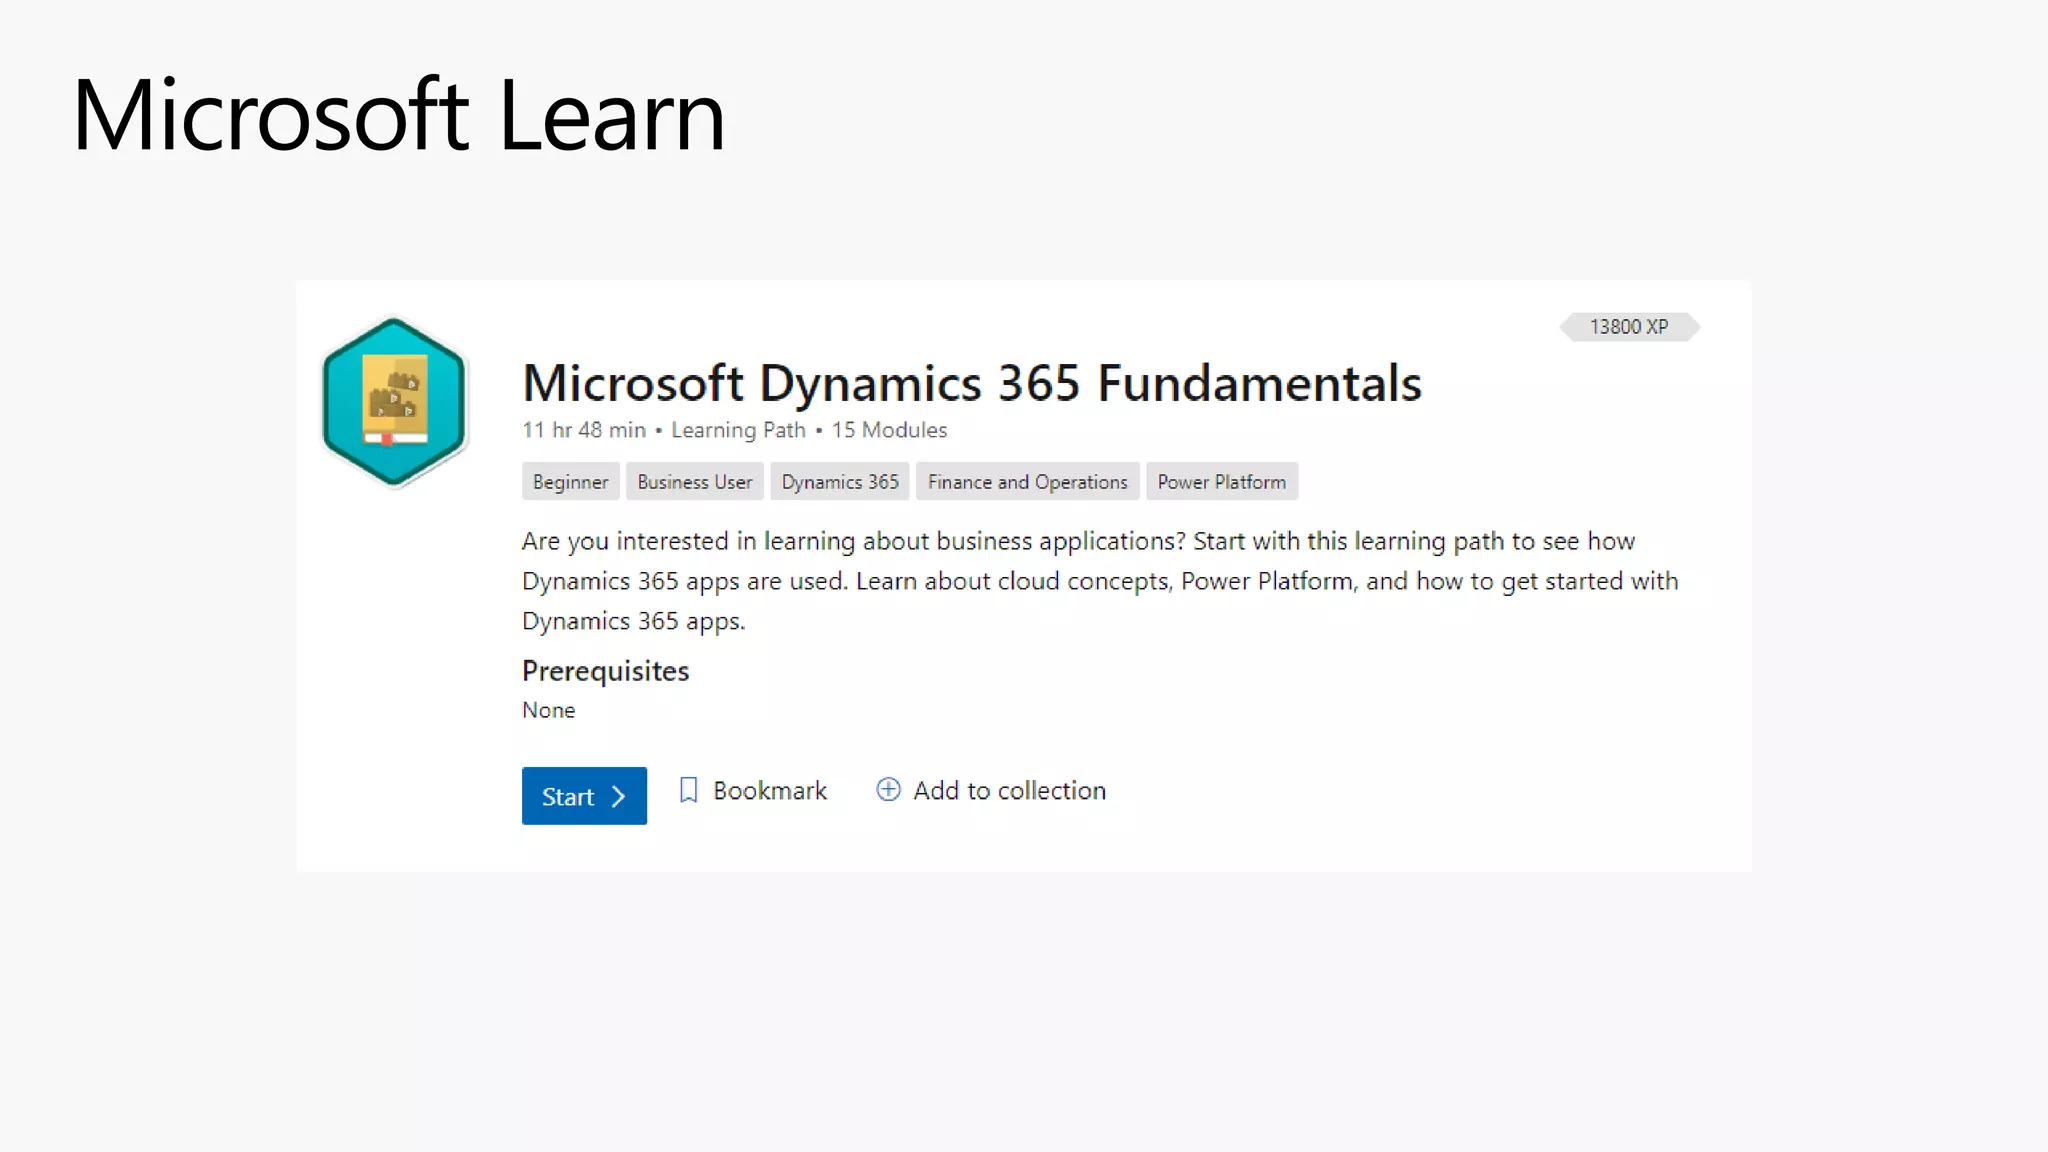
Task: Click the Prerequisites heading
Action: point(605,671)
